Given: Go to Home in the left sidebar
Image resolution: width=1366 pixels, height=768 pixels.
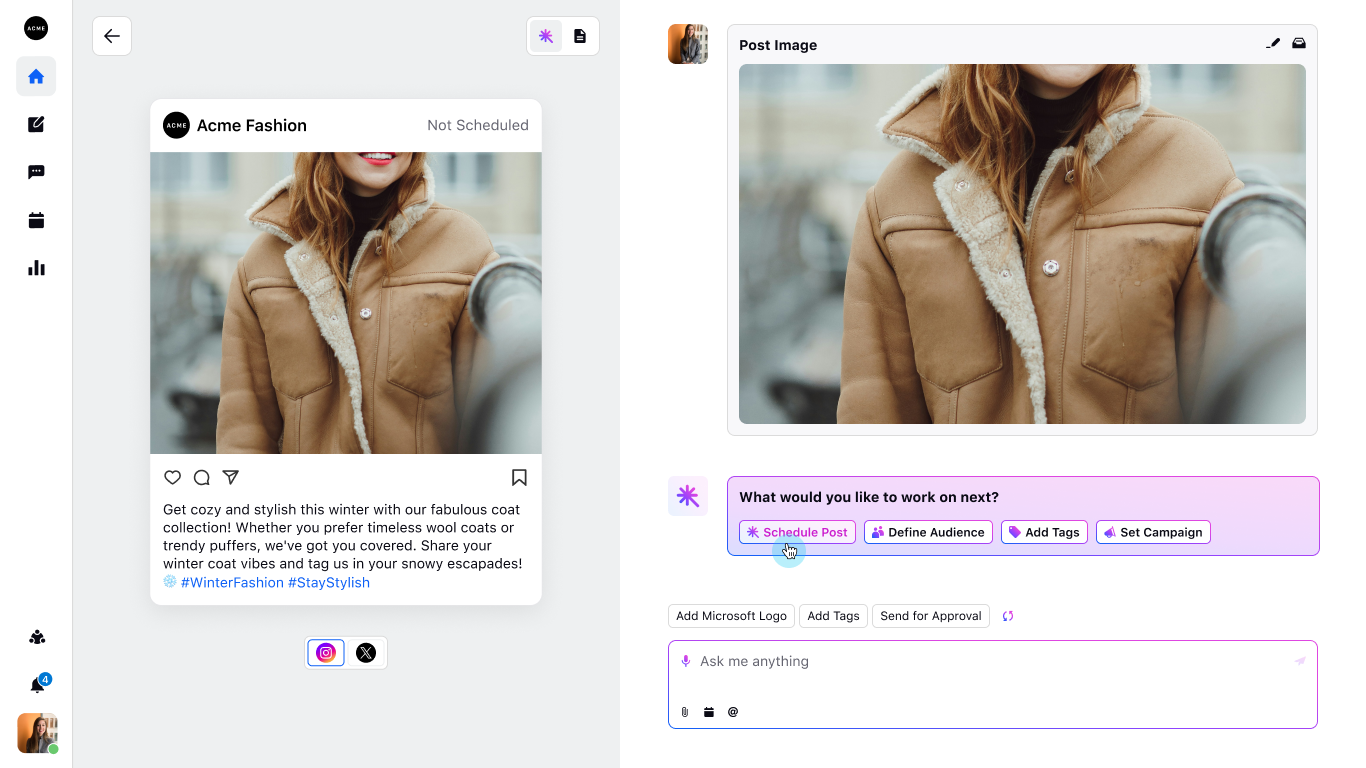Looking at the screenshot, I should click(36, 76).
